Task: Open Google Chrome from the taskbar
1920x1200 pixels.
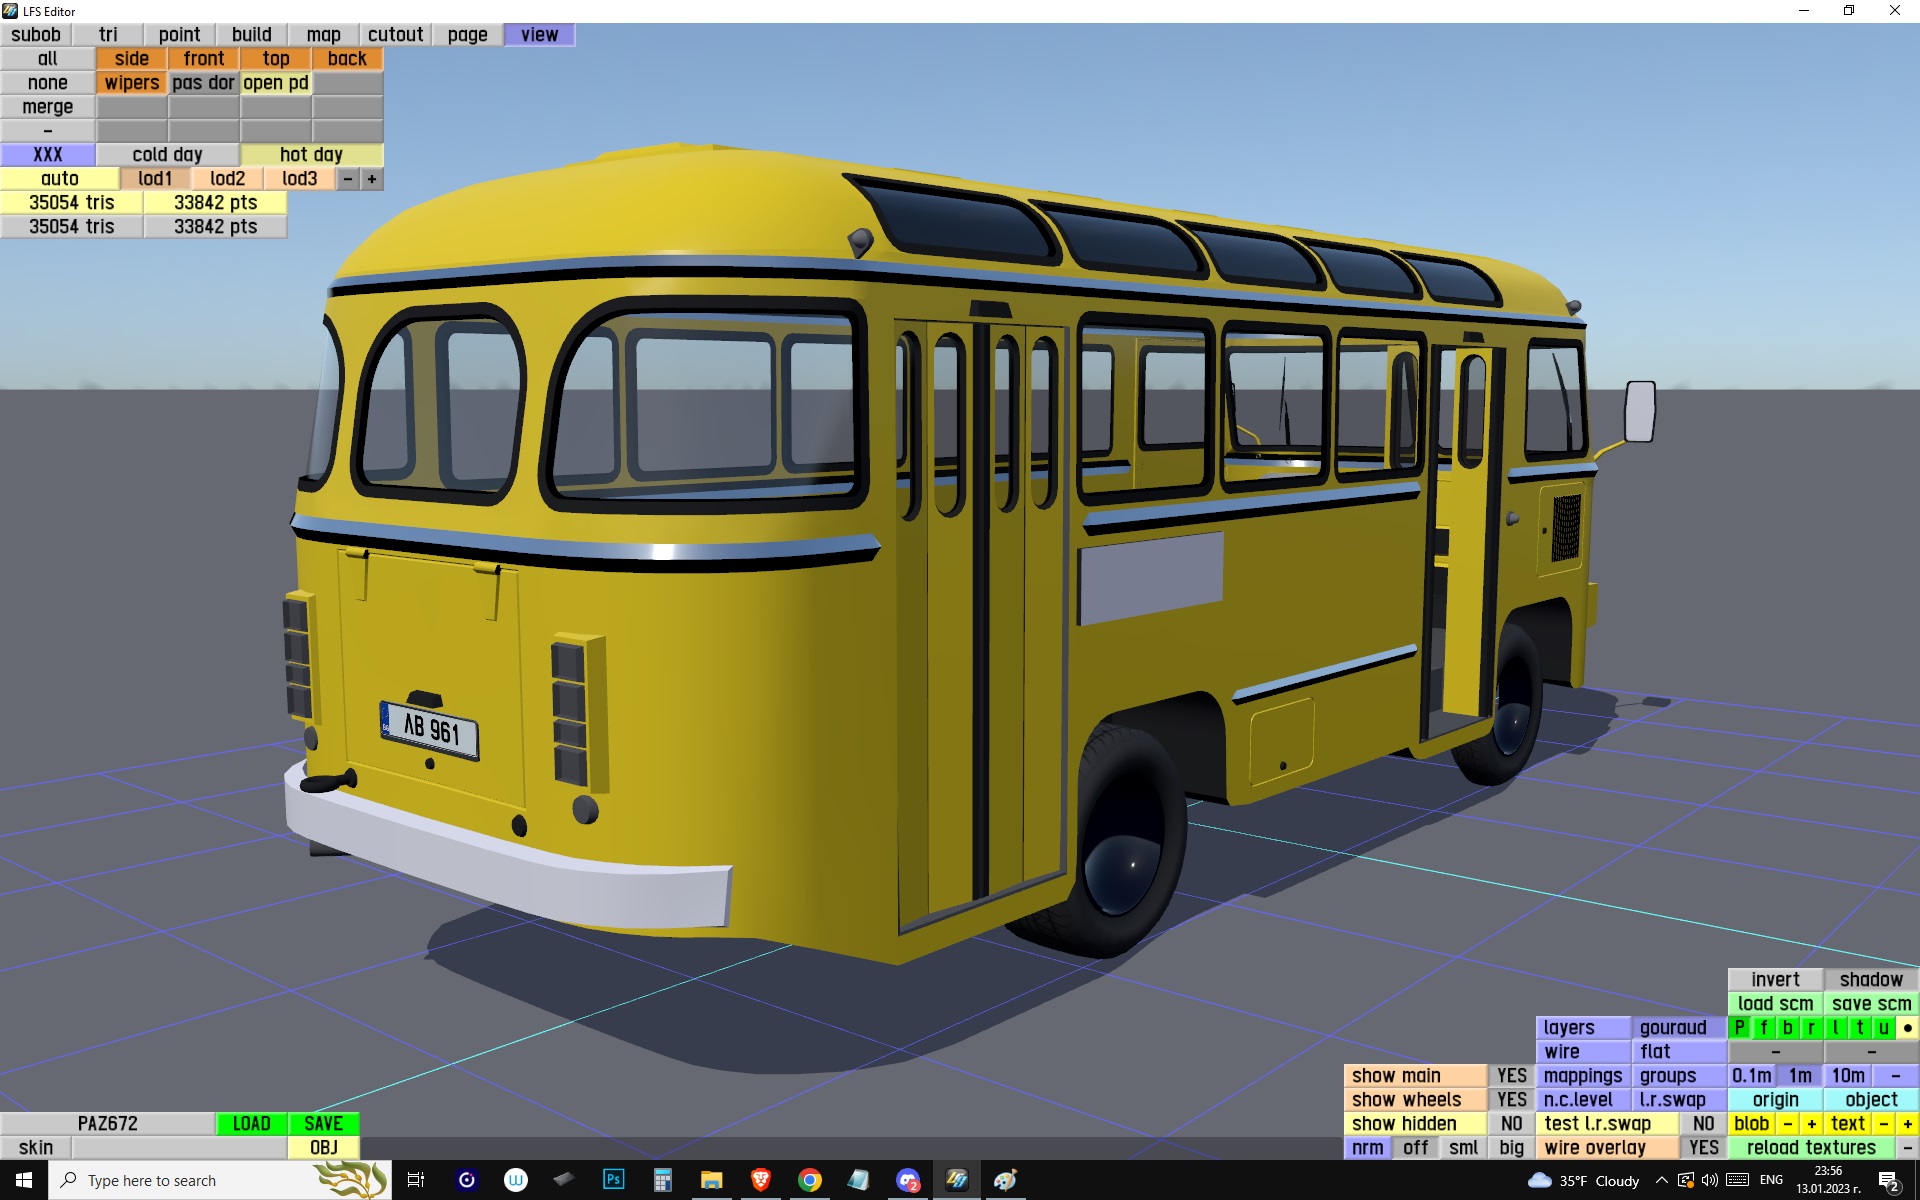Action: [809, 1180]
